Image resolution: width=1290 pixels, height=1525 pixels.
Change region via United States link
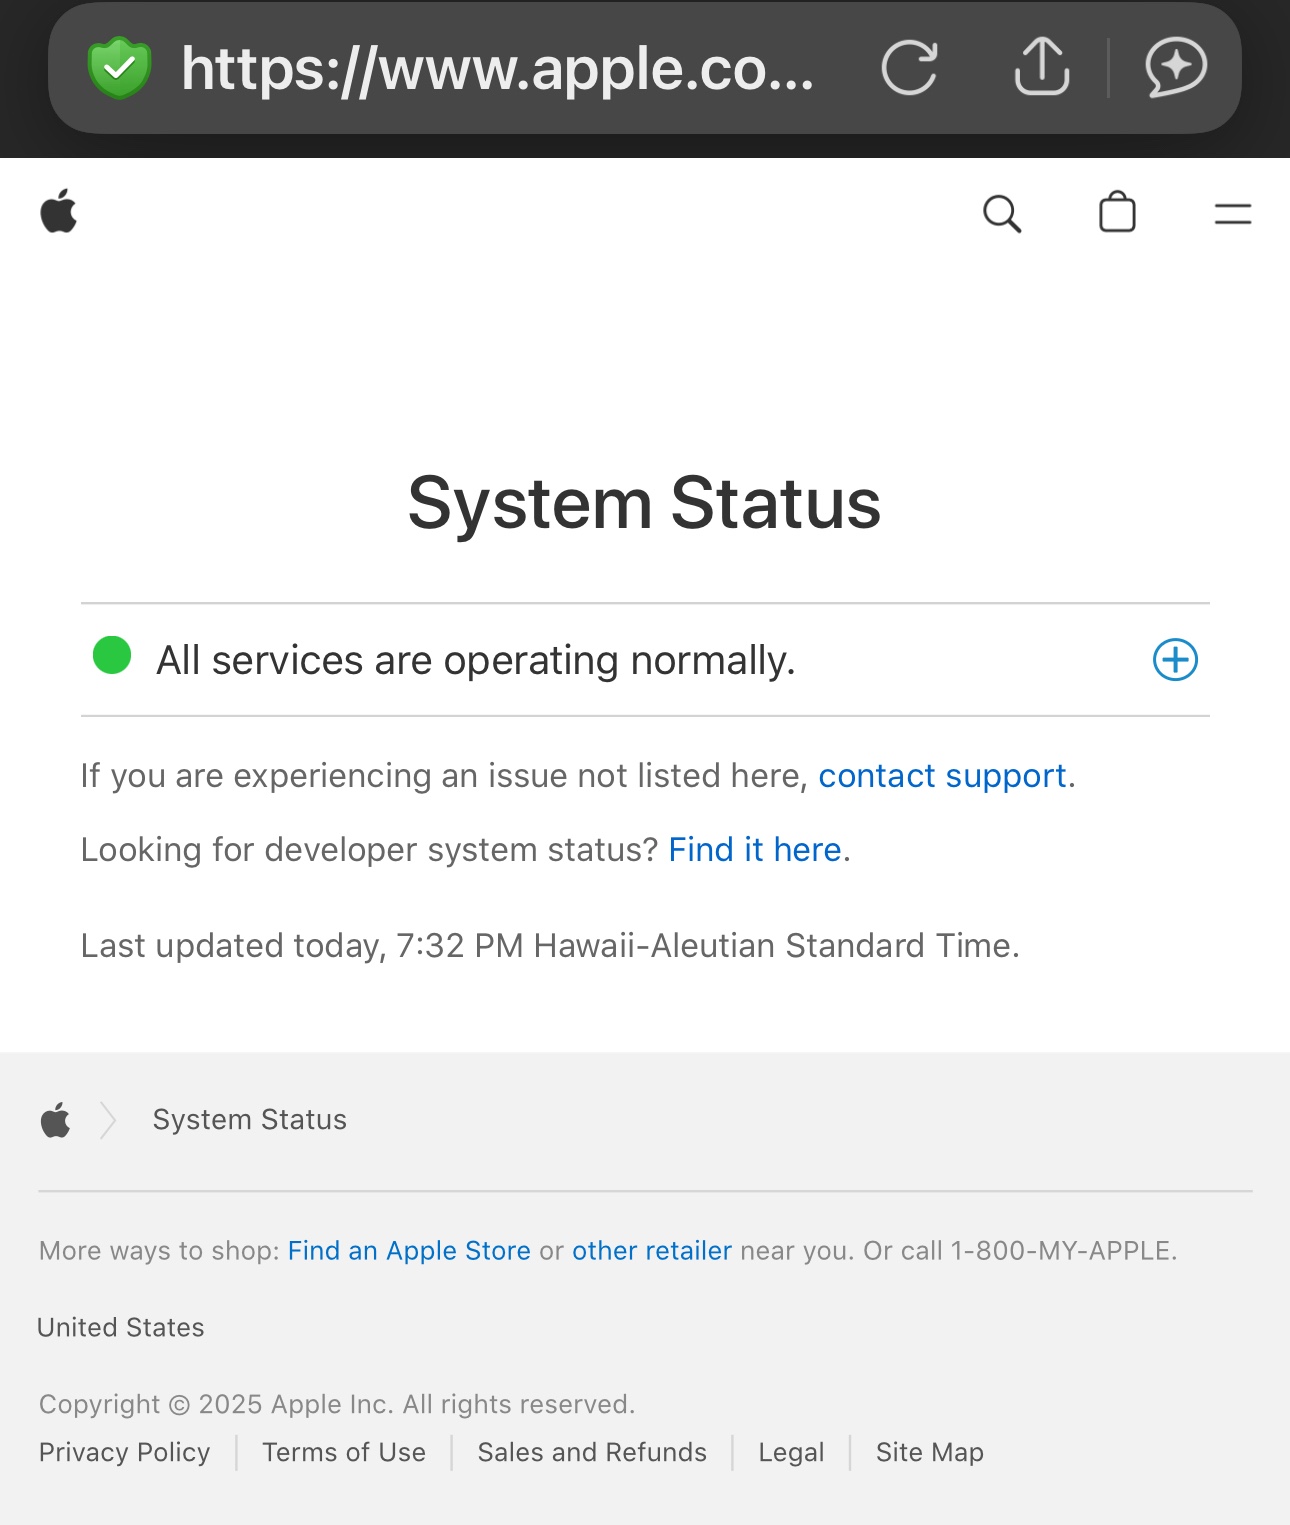(121, 1328)
